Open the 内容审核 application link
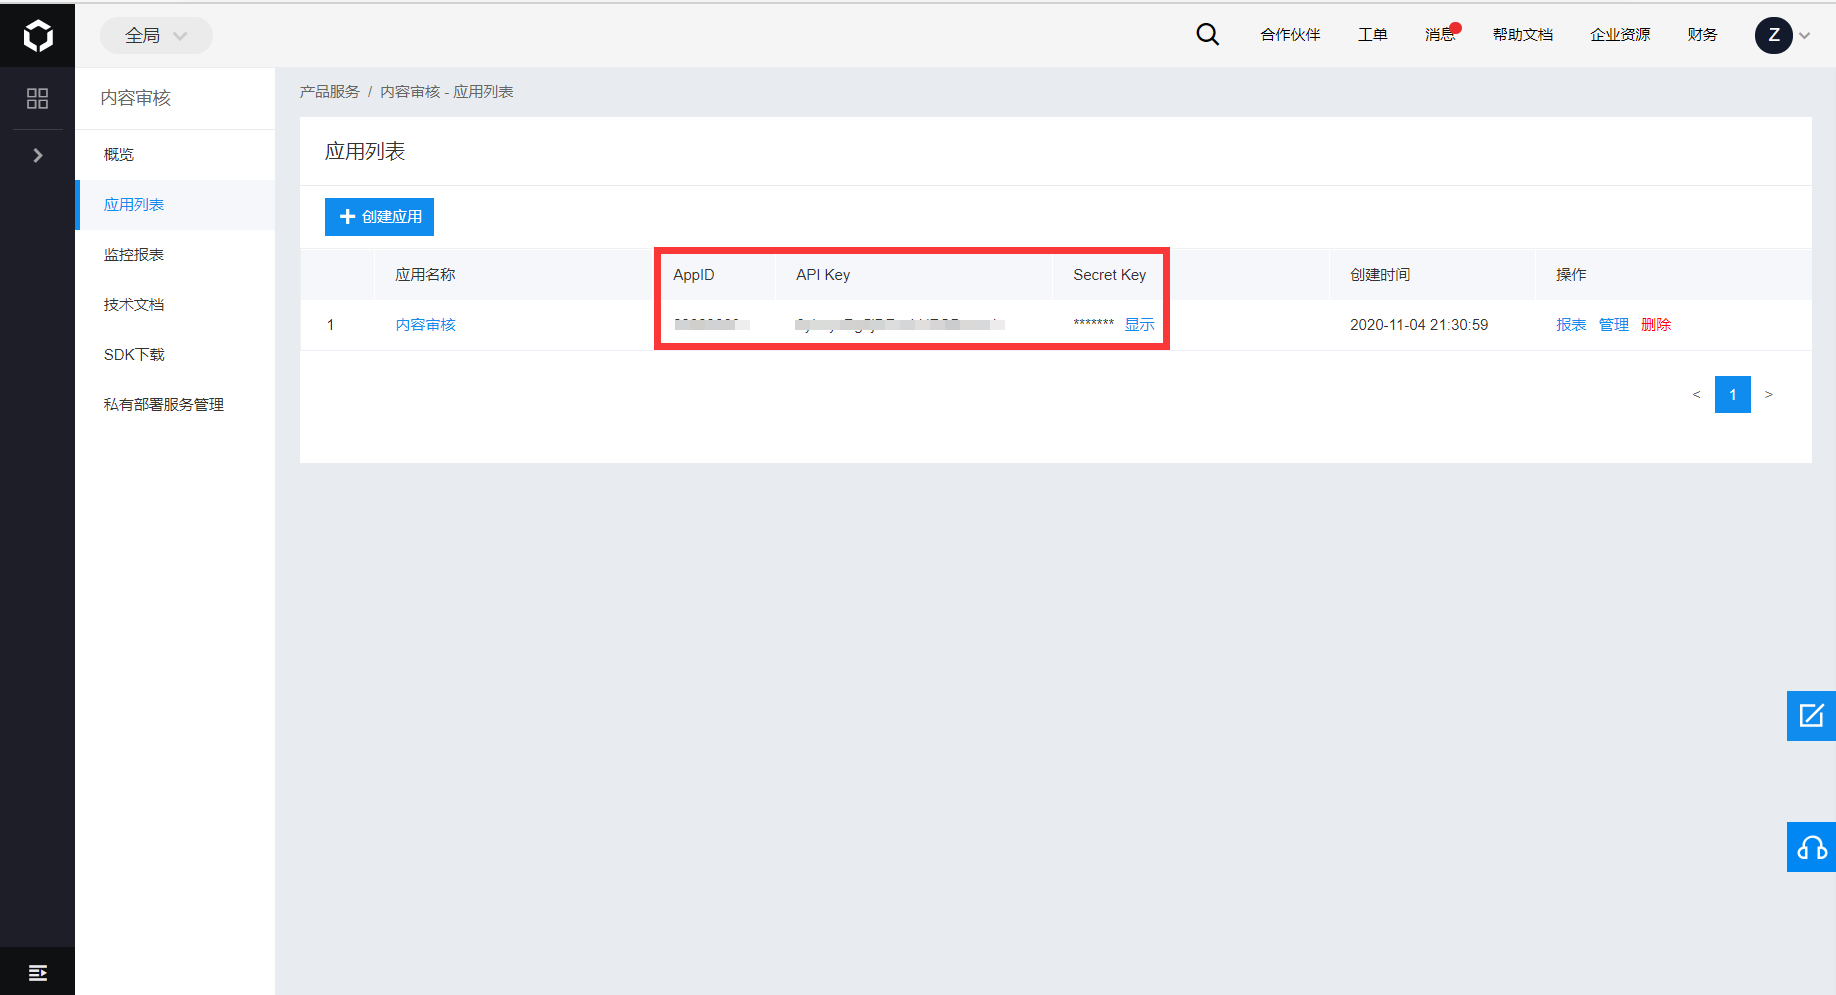This screenshot has height=995, width=1836. coord(425,325)
